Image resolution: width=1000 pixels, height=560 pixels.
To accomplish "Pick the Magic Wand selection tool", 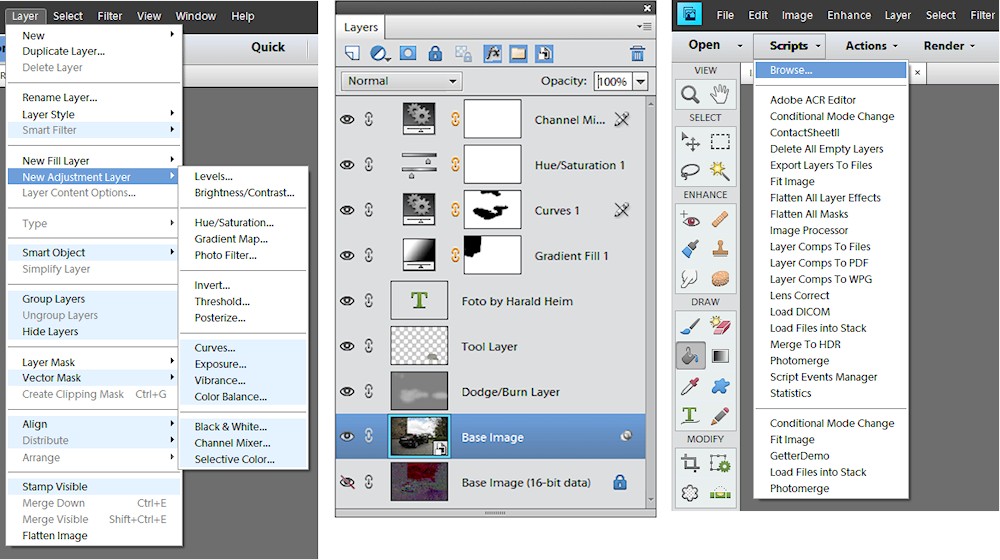I will click(719, 170).
